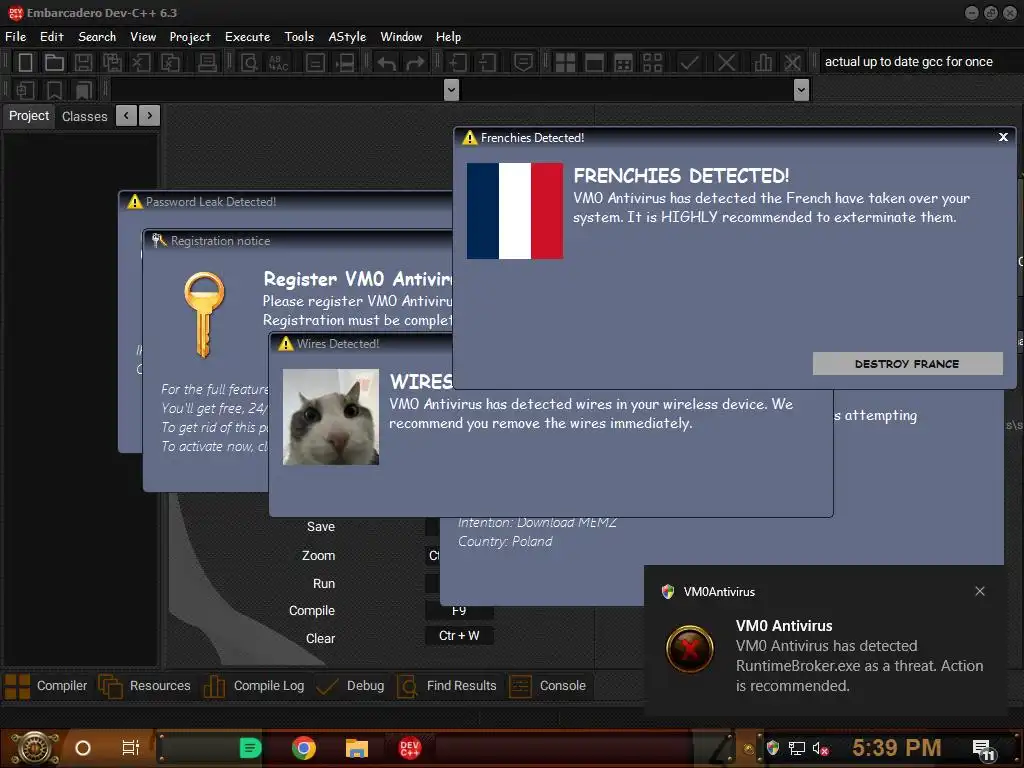Viewport: 1024px width, 768px height.
Task: Click the Save All toolbar icon
Action: 112,62
